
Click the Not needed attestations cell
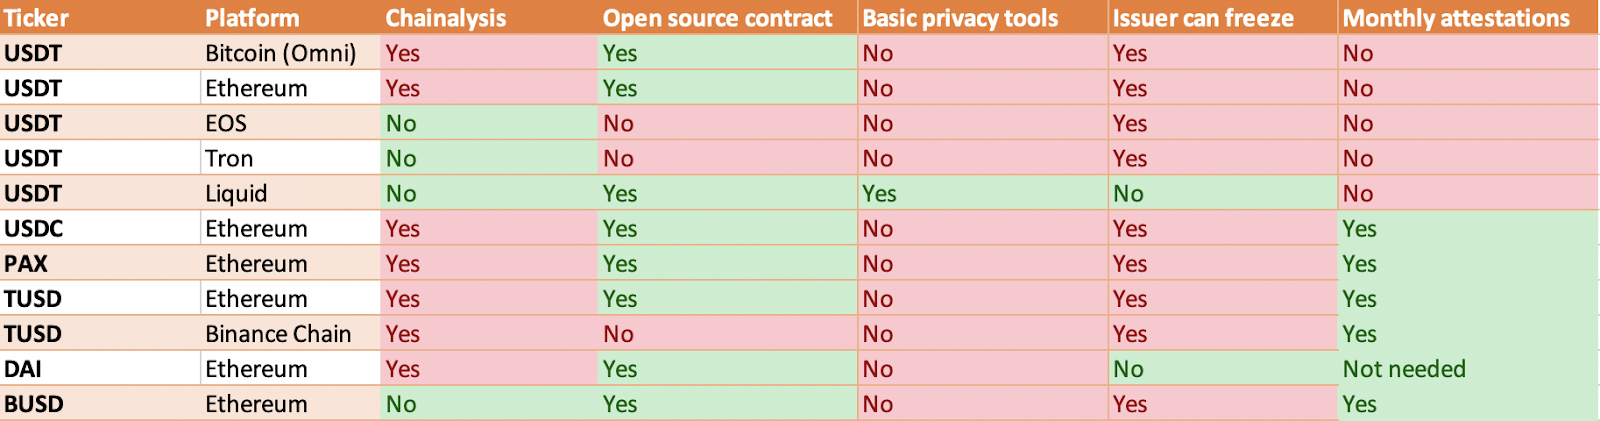[x=1469, y=369]
